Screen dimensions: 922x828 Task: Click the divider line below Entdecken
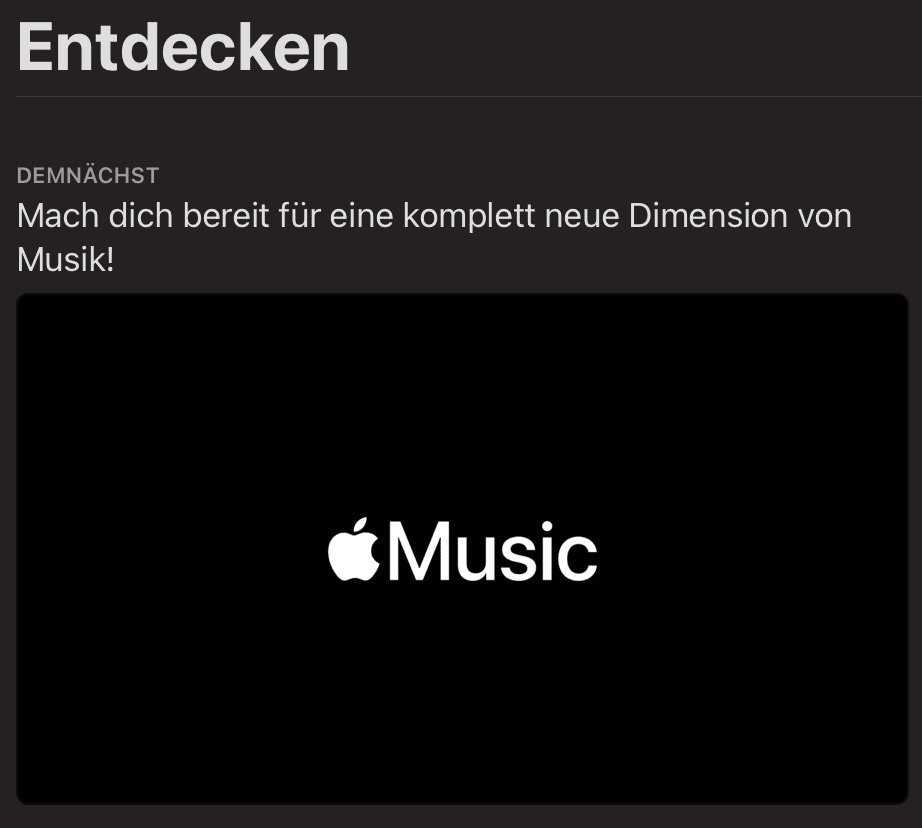click(469, 96)
